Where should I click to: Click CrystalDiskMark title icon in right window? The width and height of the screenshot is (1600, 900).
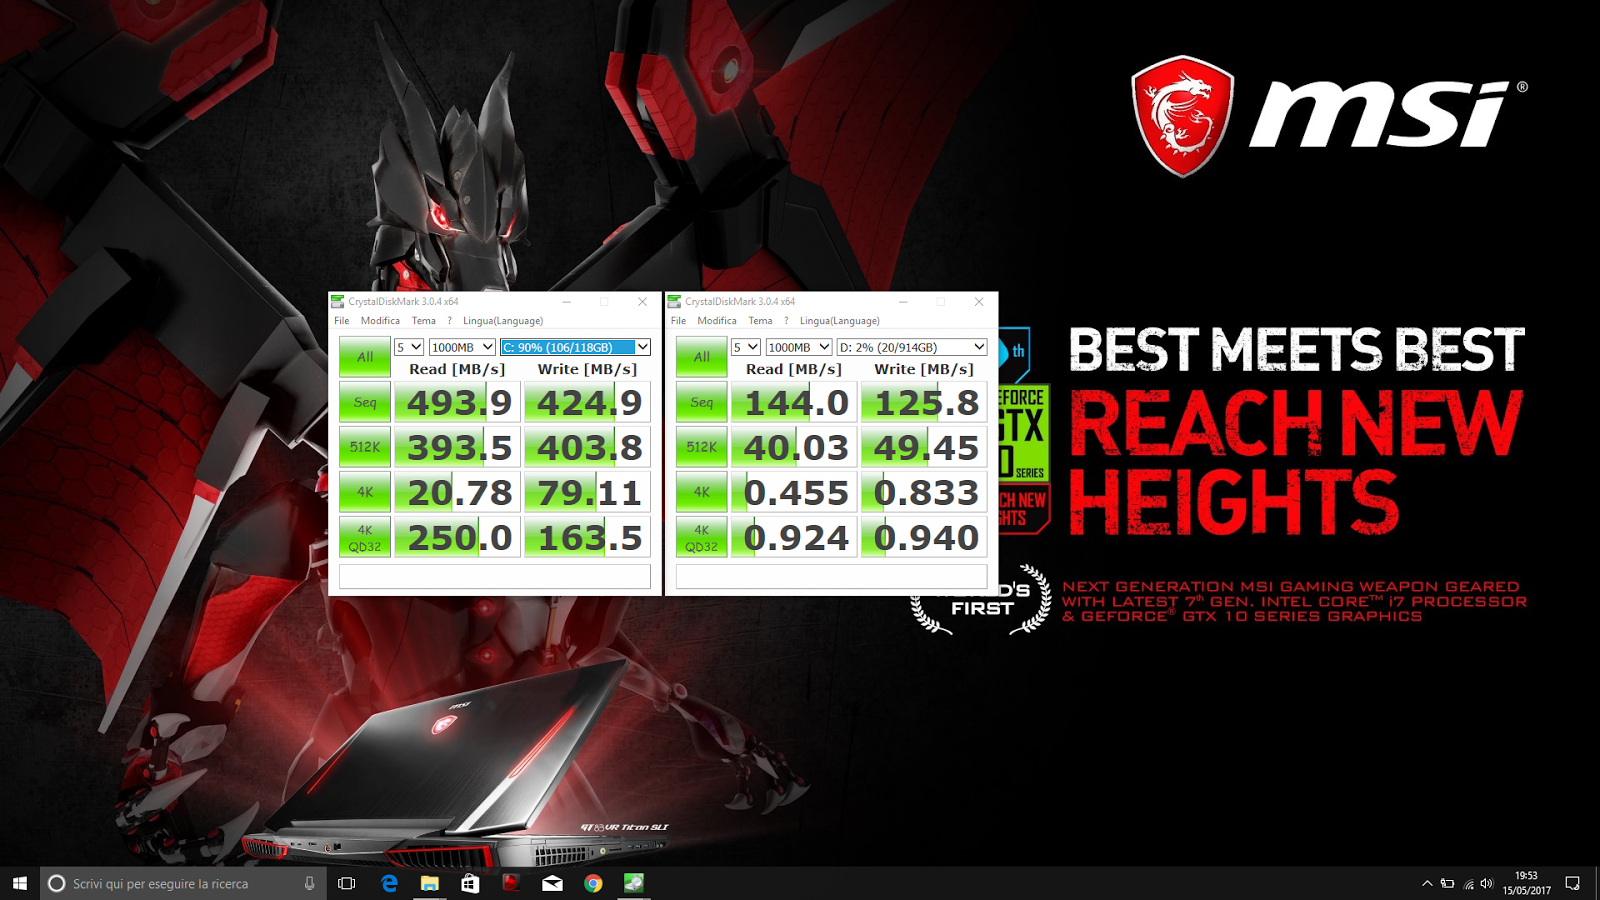tap(675, 301)
